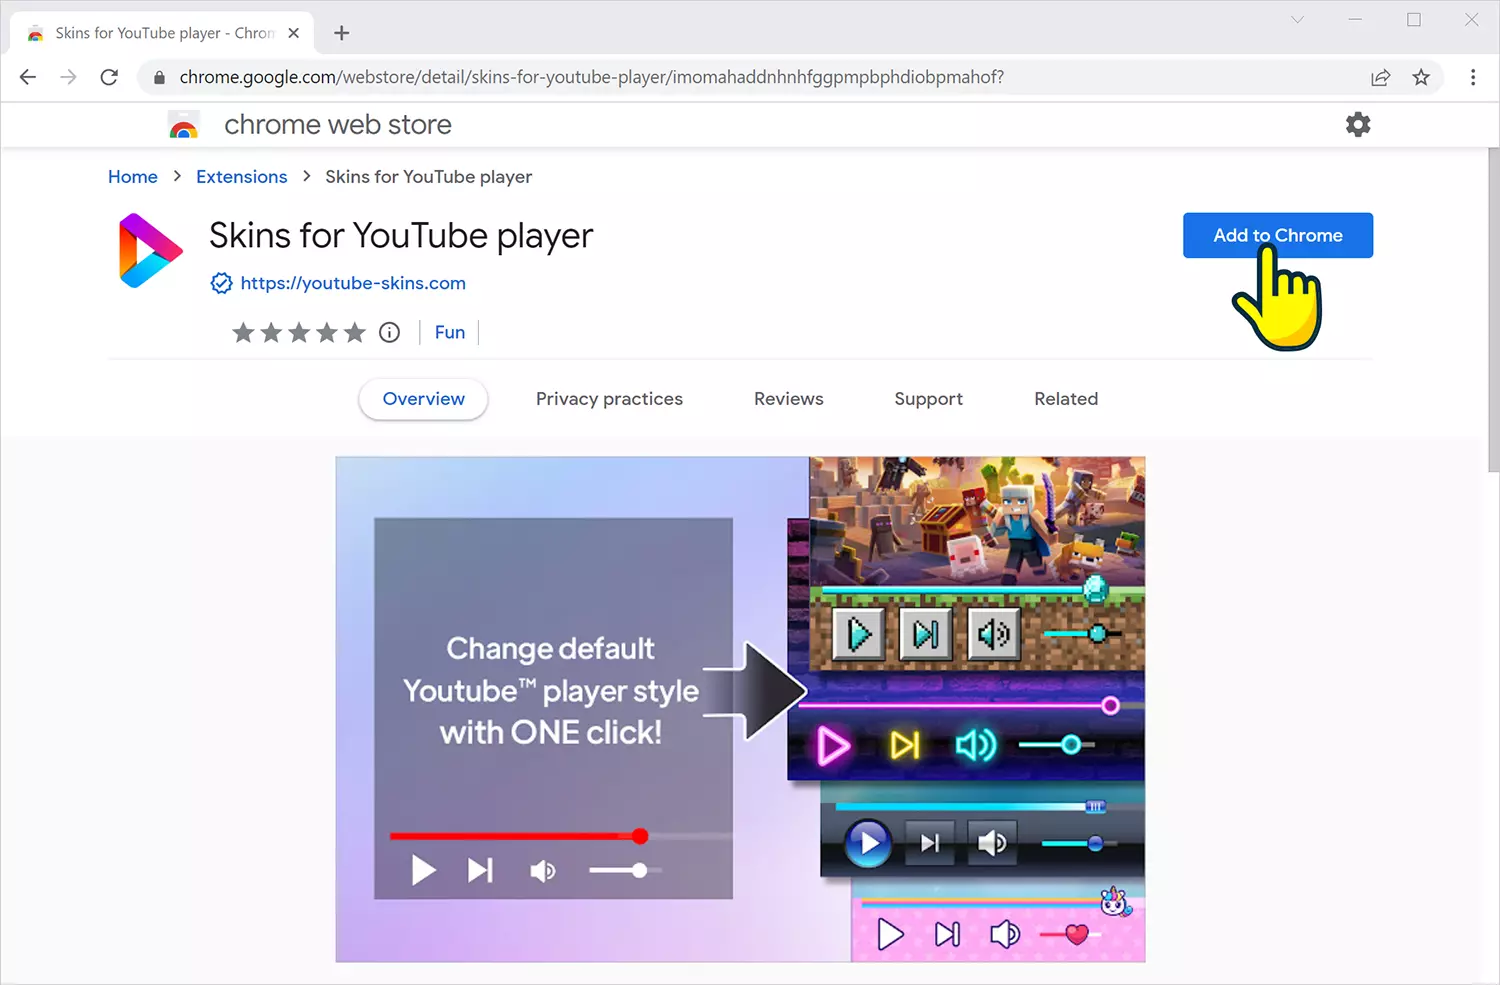
Task: Click the pink unicorn-skin speaker icon
Action: (x=1005, y=934)
